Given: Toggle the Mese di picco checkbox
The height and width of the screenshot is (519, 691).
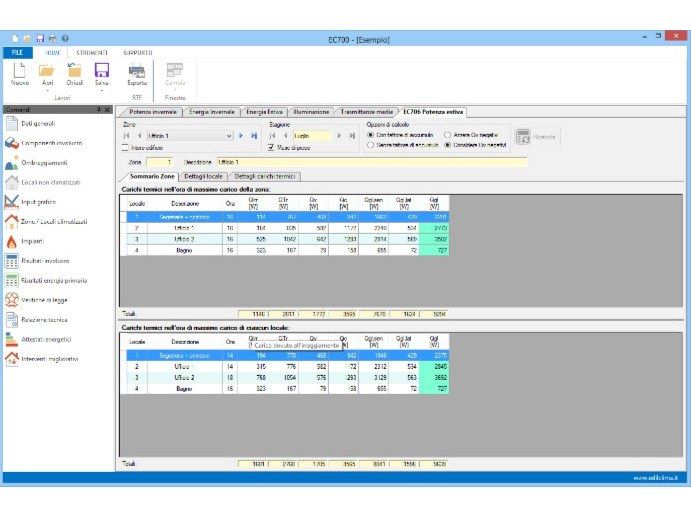Looking at the screenshot, I should click(271, 148).
